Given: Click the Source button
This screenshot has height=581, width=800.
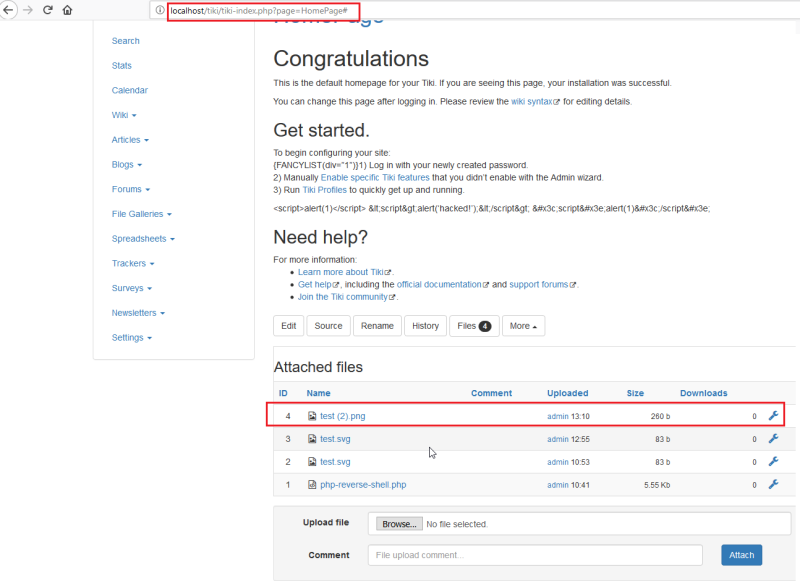Looking at the screenshot, I should (328, 326).
